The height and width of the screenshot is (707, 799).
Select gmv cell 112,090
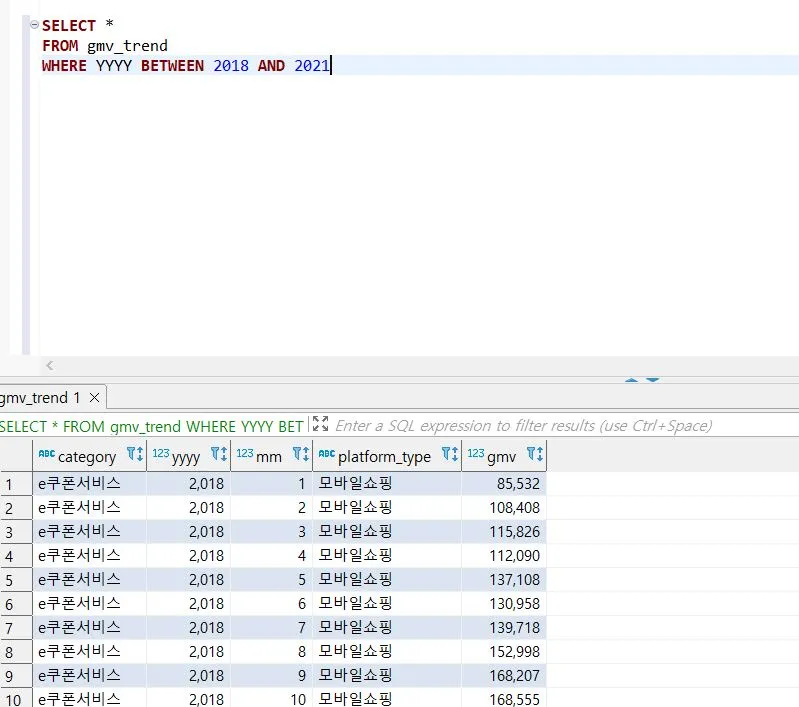point(504,556)
